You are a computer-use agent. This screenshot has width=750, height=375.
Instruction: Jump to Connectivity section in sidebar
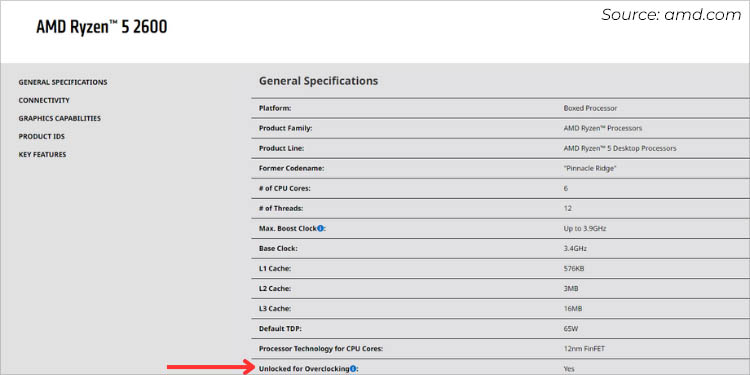coord(44,100)
